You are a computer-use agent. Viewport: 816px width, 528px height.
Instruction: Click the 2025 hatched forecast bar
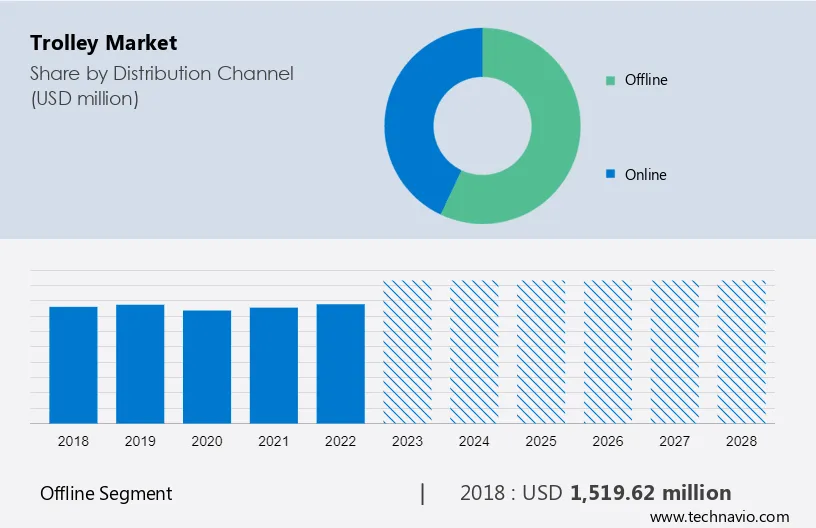click(541, 352)
